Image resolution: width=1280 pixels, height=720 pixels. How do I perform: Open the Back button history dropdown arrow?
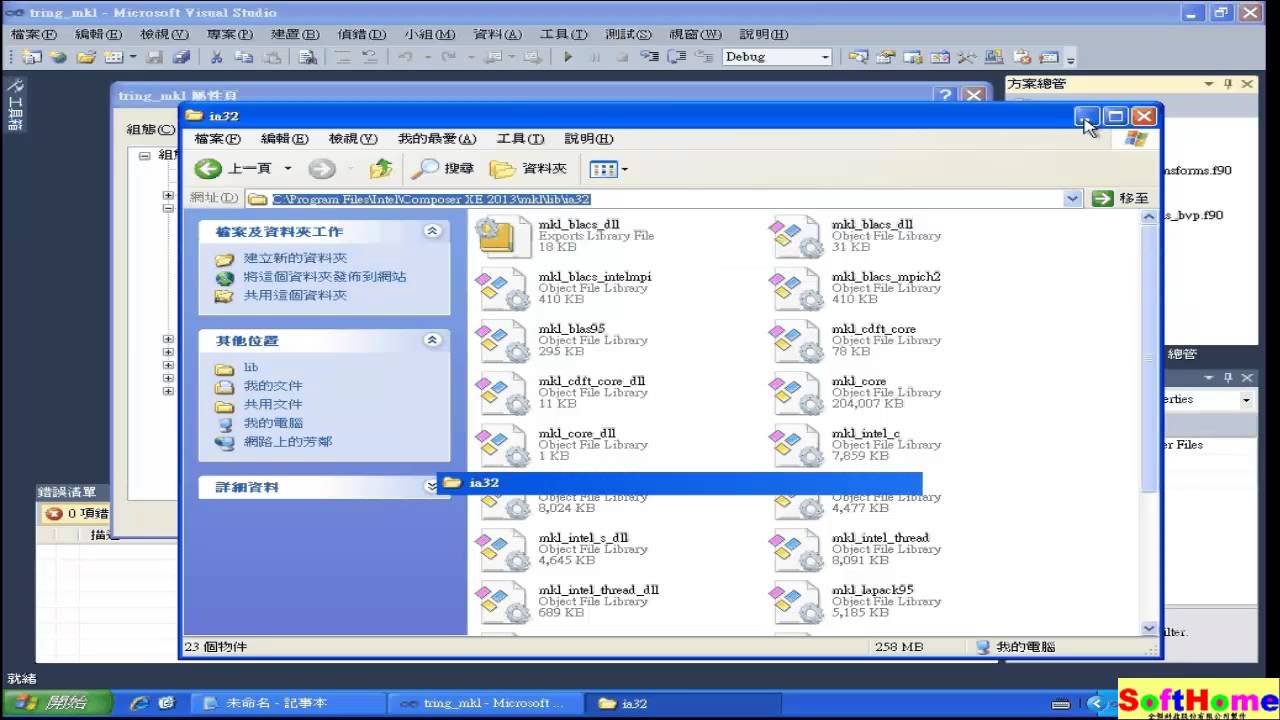point(288,169)
